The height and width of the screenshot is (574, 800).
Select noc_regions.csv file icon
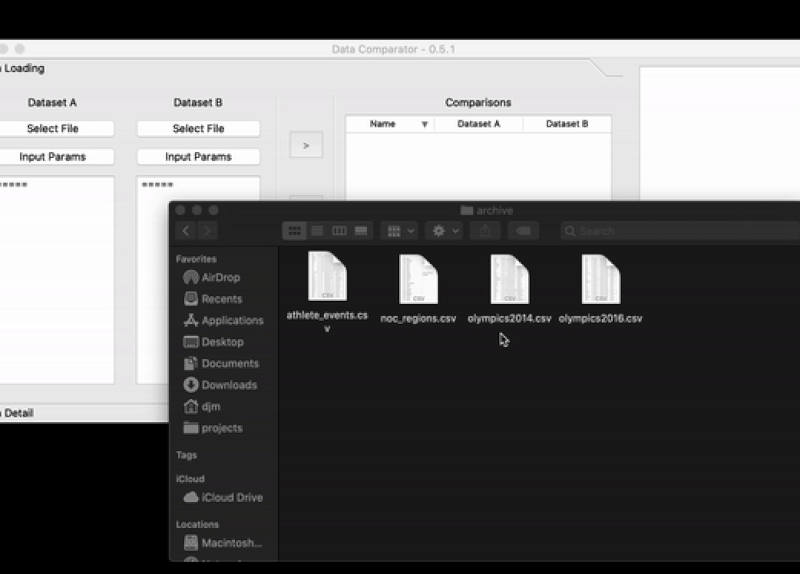tap(418, 279)
